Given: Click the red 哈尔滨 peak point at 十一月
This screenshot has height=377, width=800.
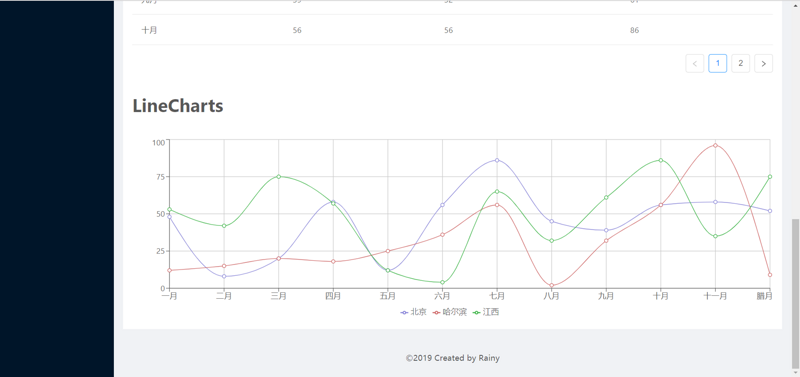Looking at the screenshot, I should (715, 145).
